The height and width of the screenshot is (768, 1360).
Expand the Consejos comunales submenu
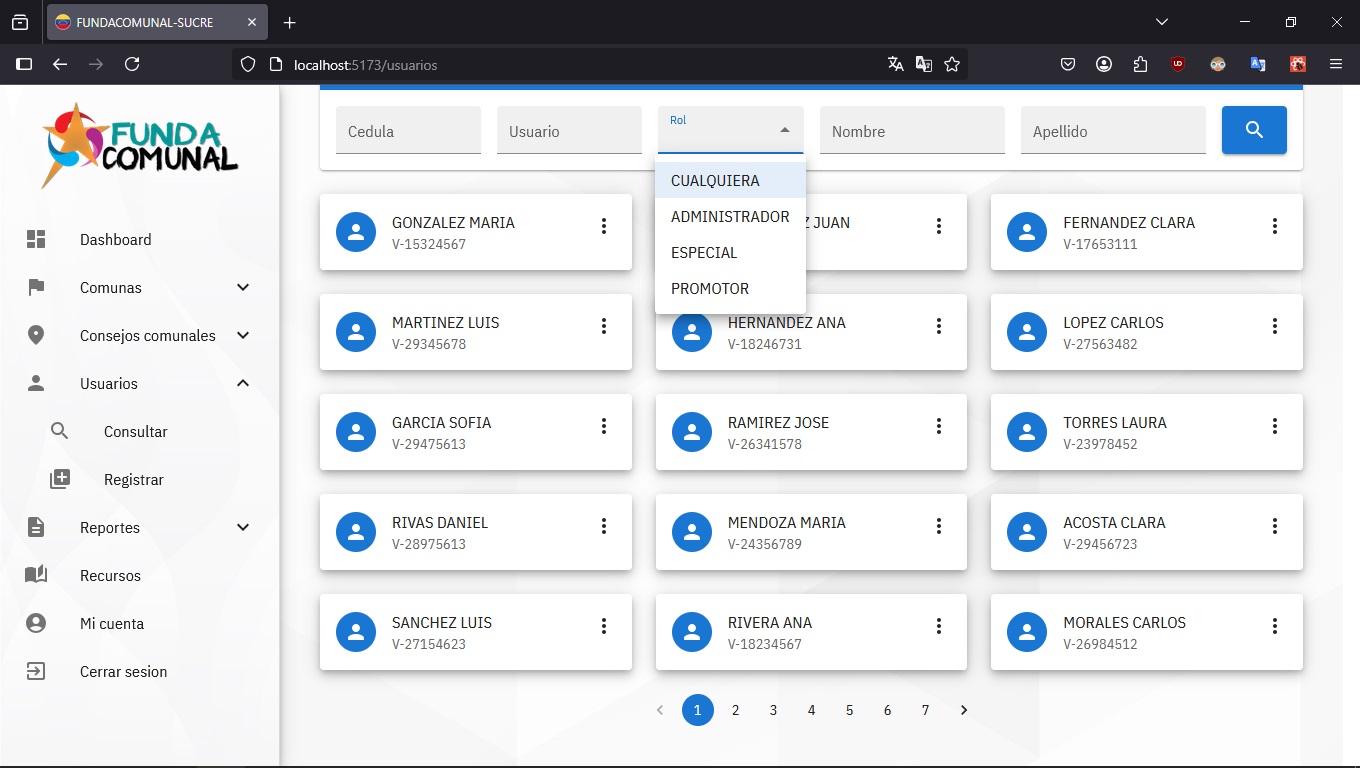[x=243, y=335]
